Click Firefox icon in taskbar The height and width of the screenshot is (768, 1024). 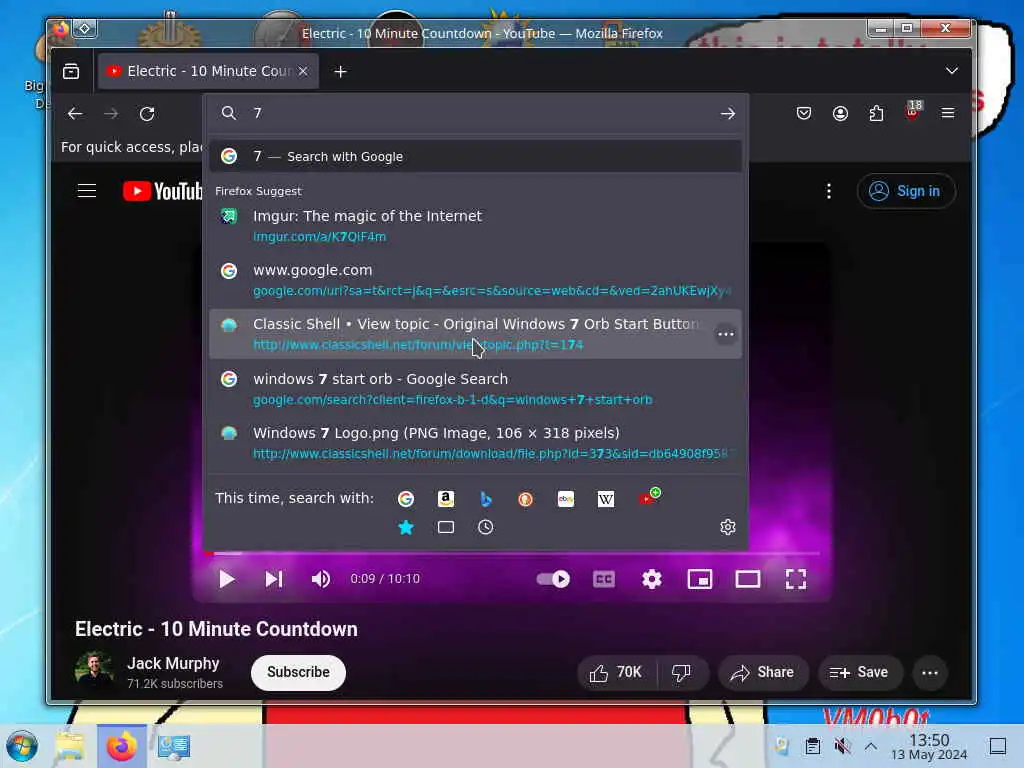point(122,746)
